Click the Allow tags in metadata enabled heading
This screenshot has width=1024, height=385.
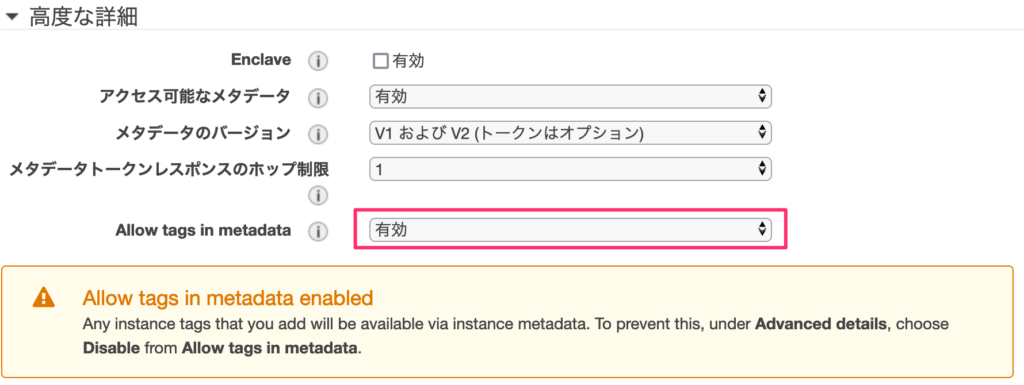click(x=227, y=298)
